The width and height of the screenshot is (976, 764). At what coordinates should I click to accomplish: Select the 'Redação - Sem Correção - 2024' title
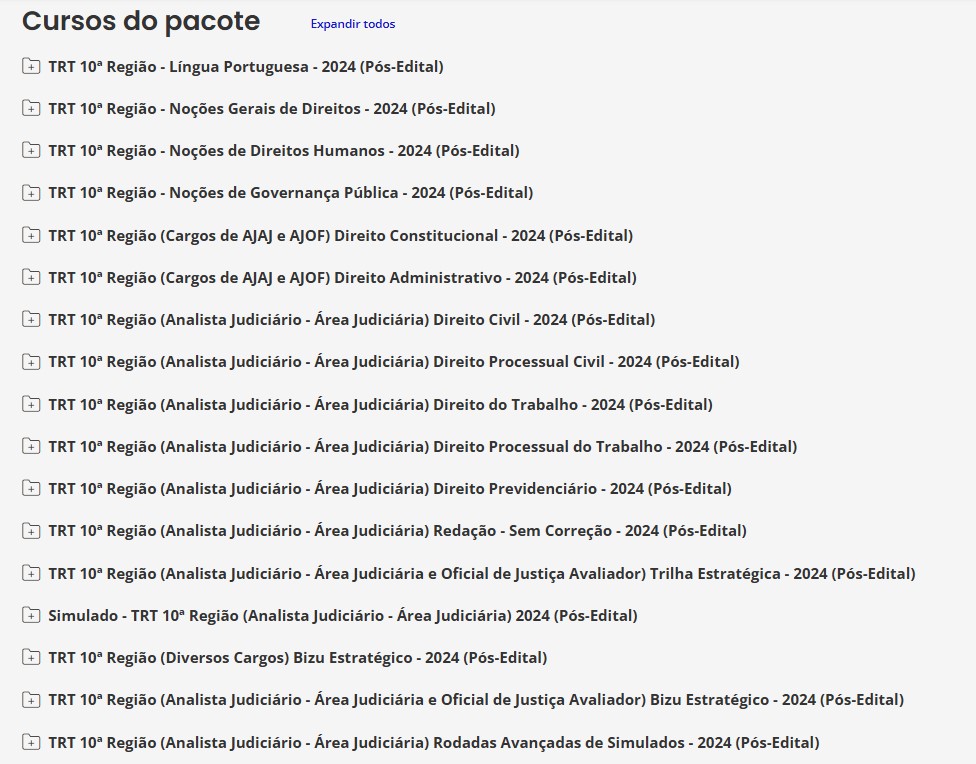click(x=398, y=531)
